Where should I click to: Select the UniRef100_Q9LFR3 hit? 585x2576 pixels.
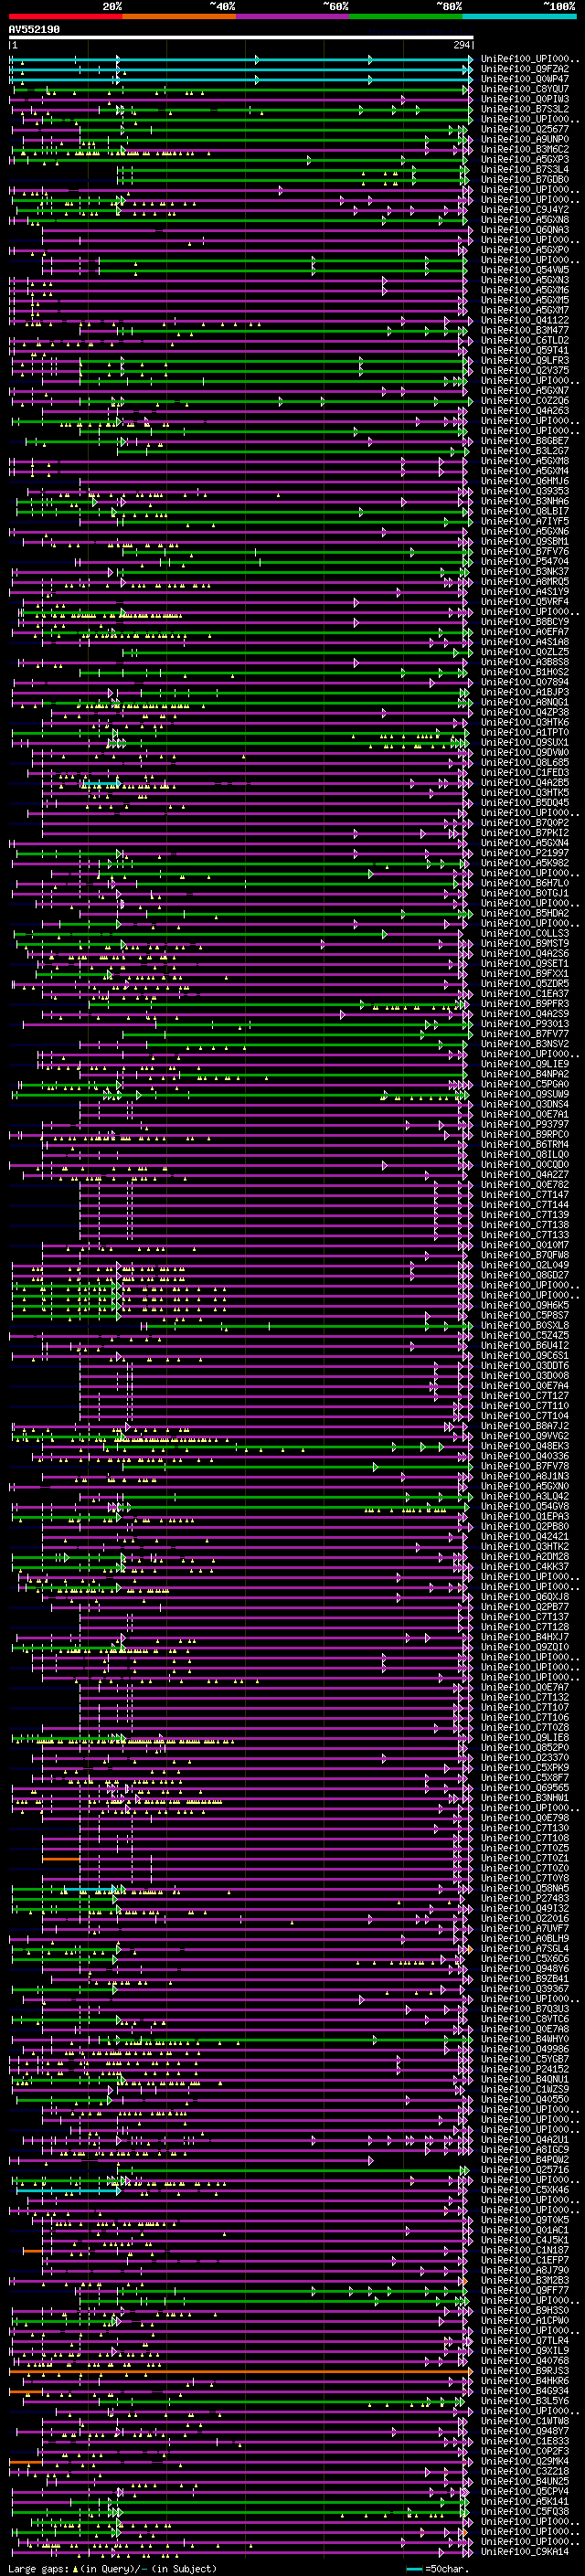(525, 360)
